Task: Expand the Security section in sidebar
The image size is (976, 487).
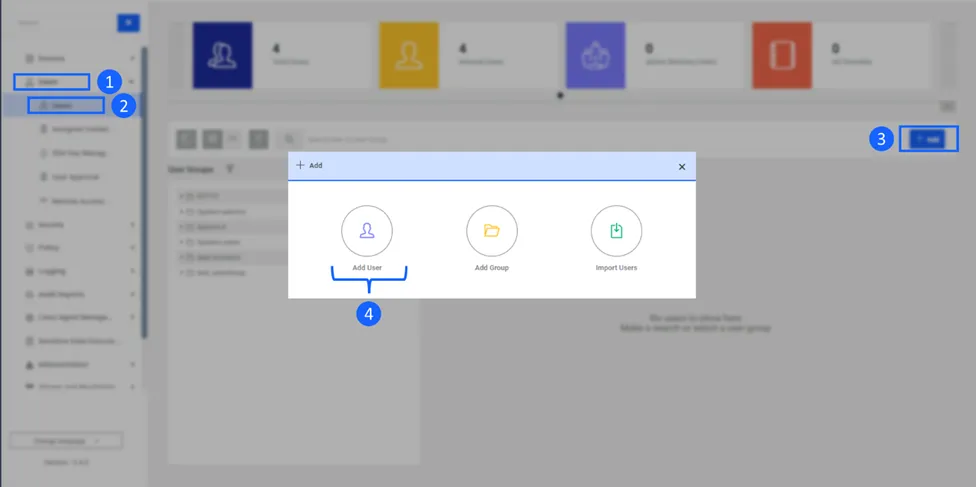Action: pos(80,224)
